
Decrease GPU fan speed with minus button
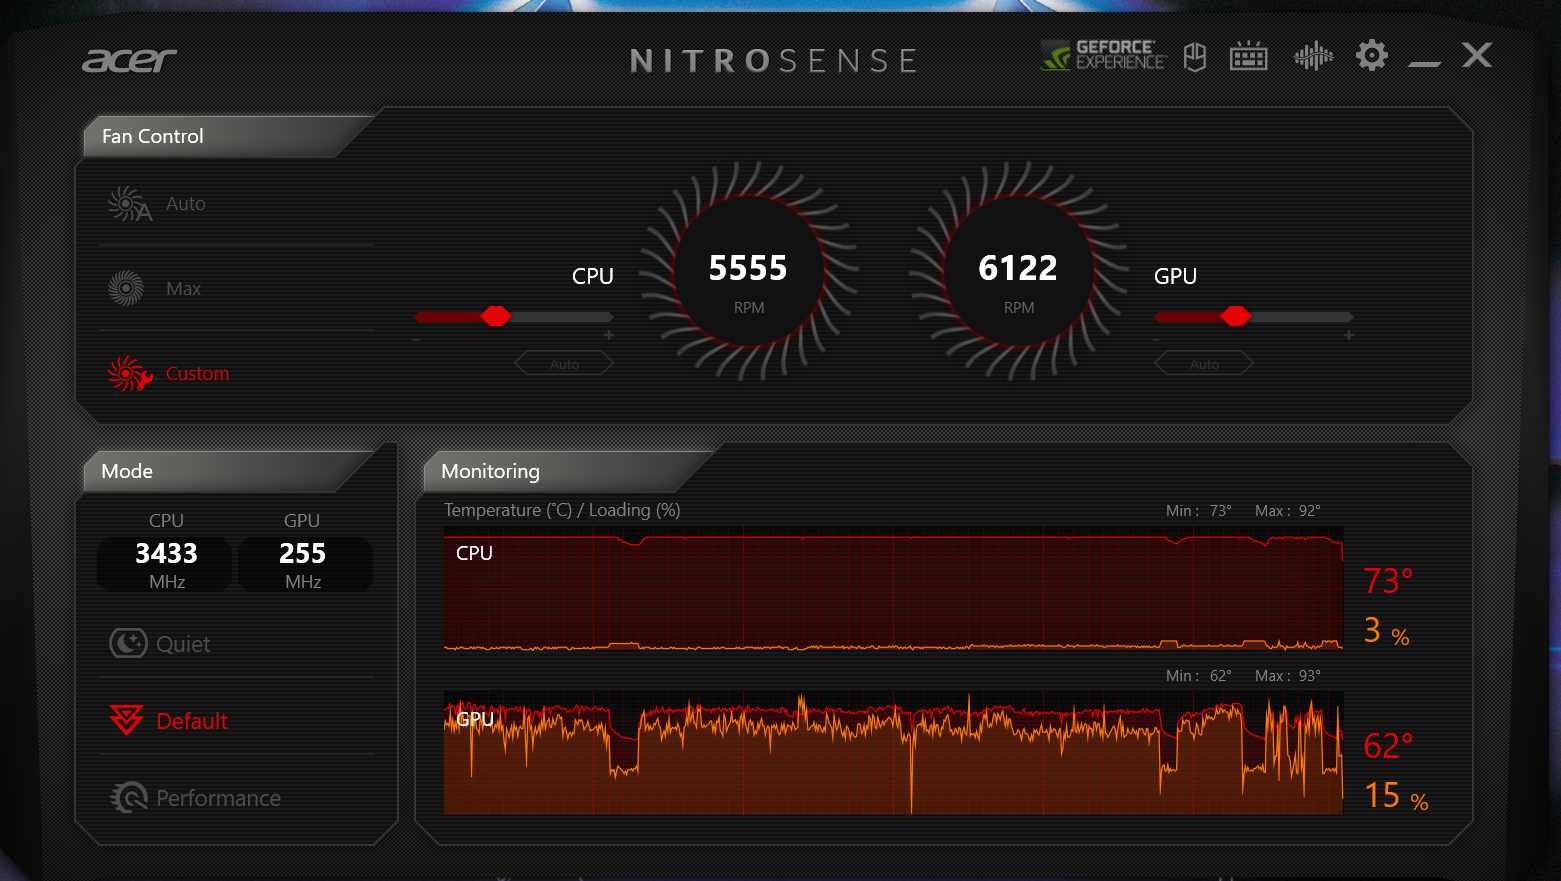[x=1156, y=340]
